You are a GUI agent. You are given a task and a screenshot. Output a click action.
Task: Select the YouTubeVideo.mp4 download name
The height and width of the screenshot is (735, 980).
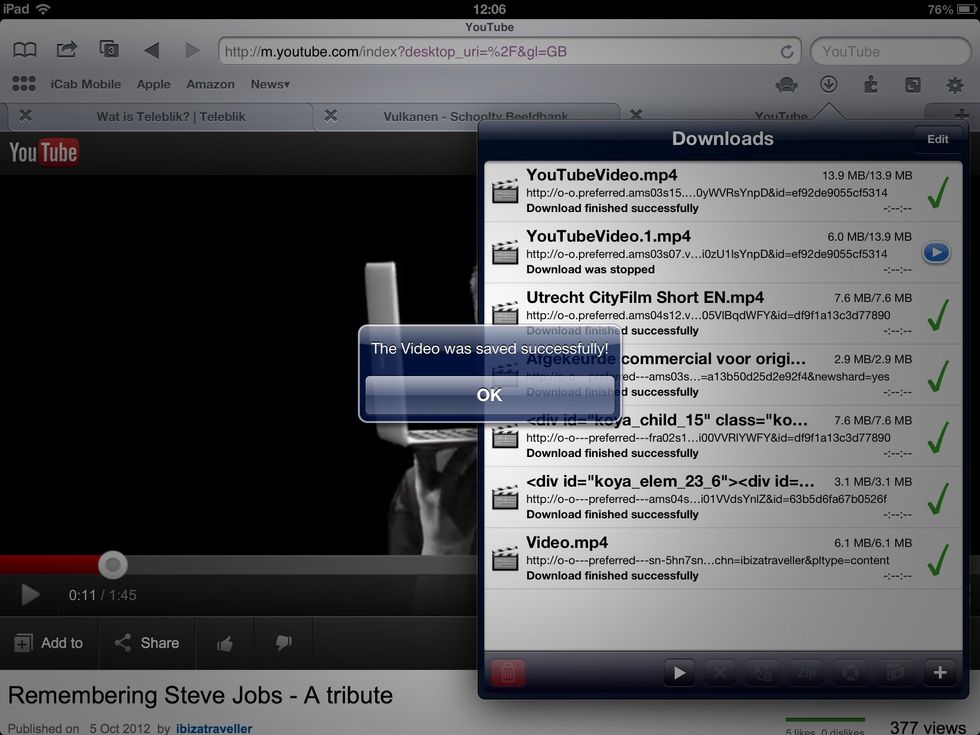tap(601, 175)
